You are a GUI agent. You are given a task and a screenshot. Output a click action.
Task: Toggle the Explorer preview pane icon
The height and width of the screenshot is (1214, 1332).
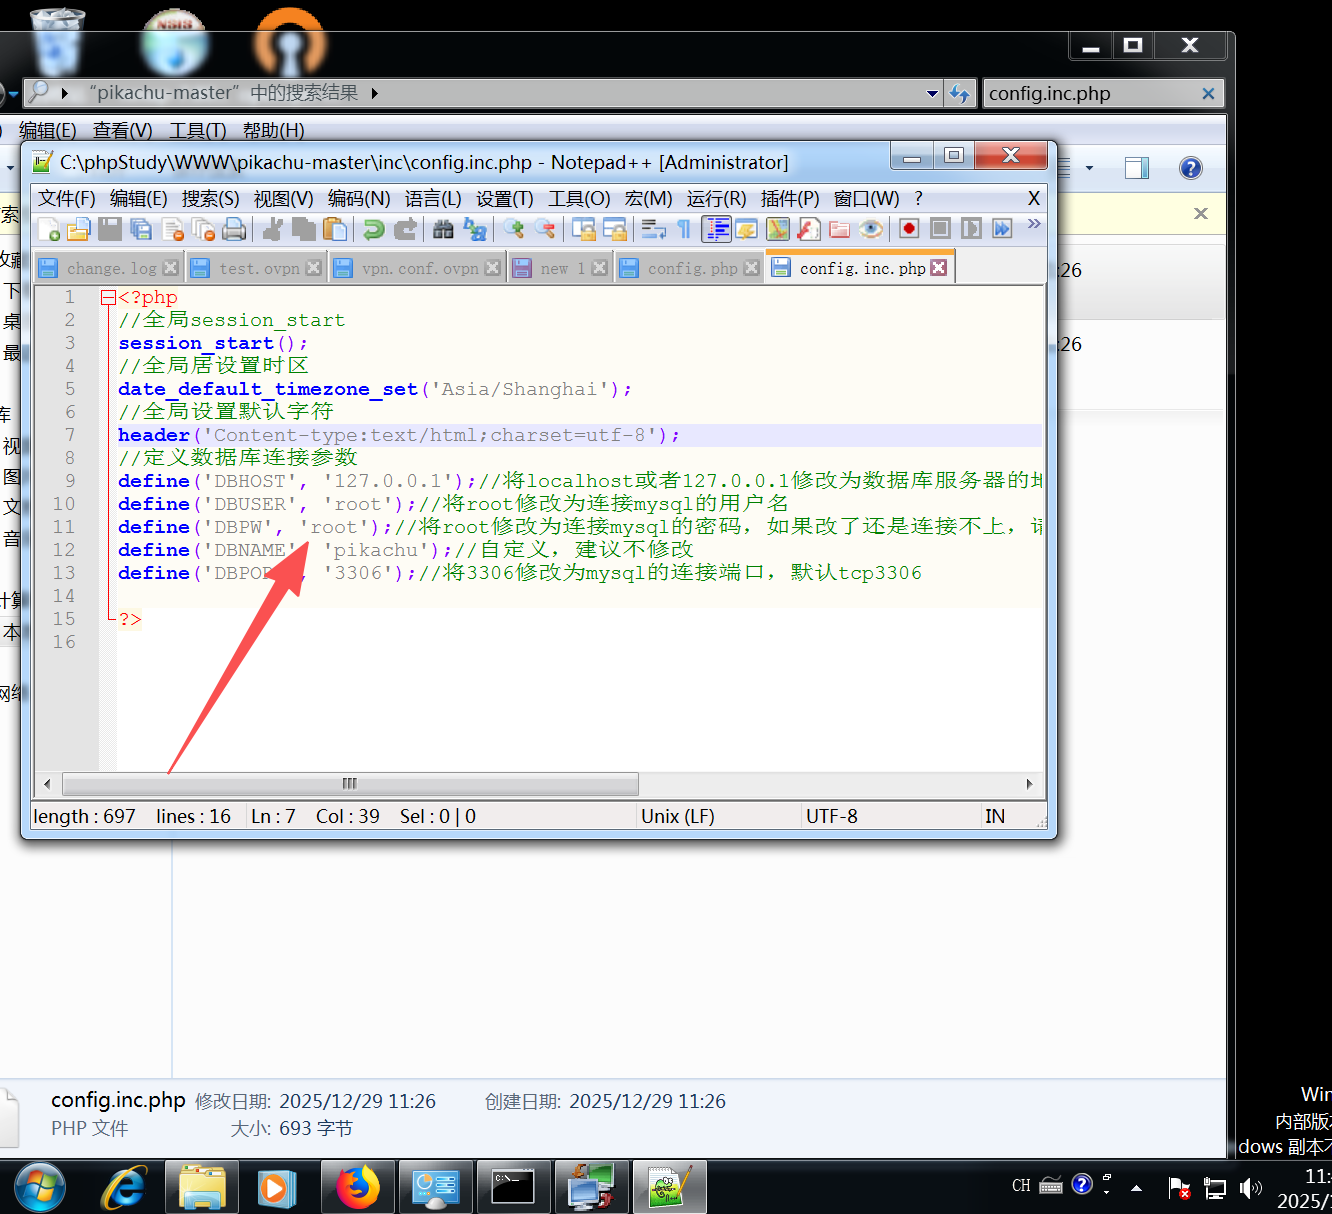pyautogui.click(x=1137, y=168)
